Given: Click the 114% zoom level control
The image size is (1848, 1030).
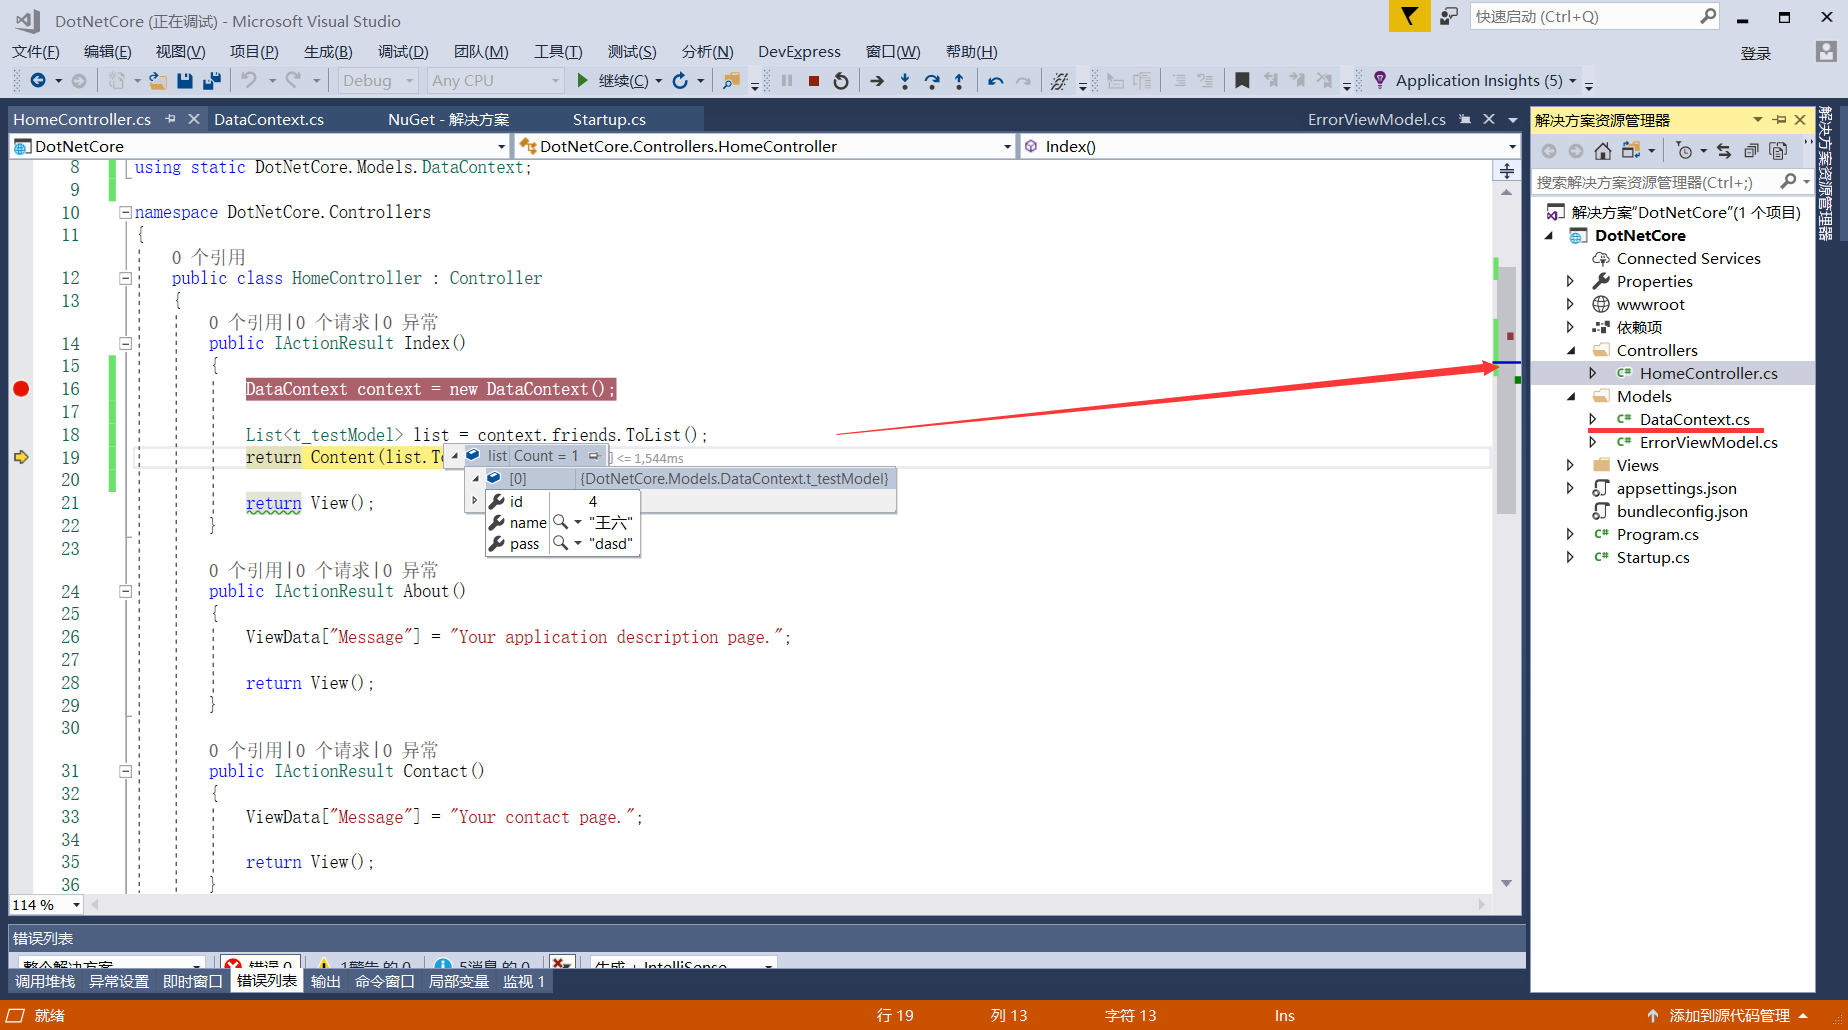Looking at the screenshot, I should (x=45, y=904).
